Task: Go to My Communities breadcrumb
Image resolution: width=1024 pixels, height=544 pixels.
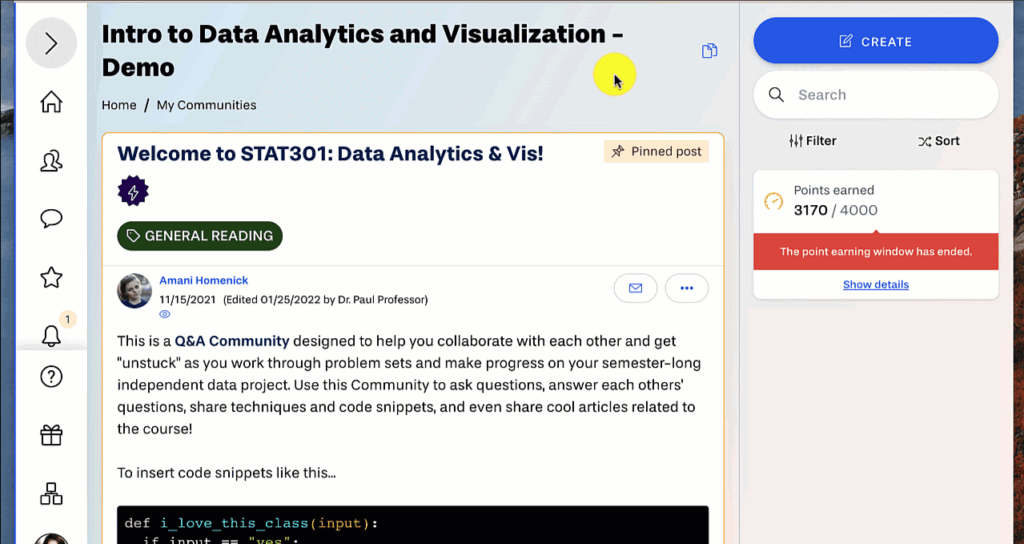Action: (206, 105)
